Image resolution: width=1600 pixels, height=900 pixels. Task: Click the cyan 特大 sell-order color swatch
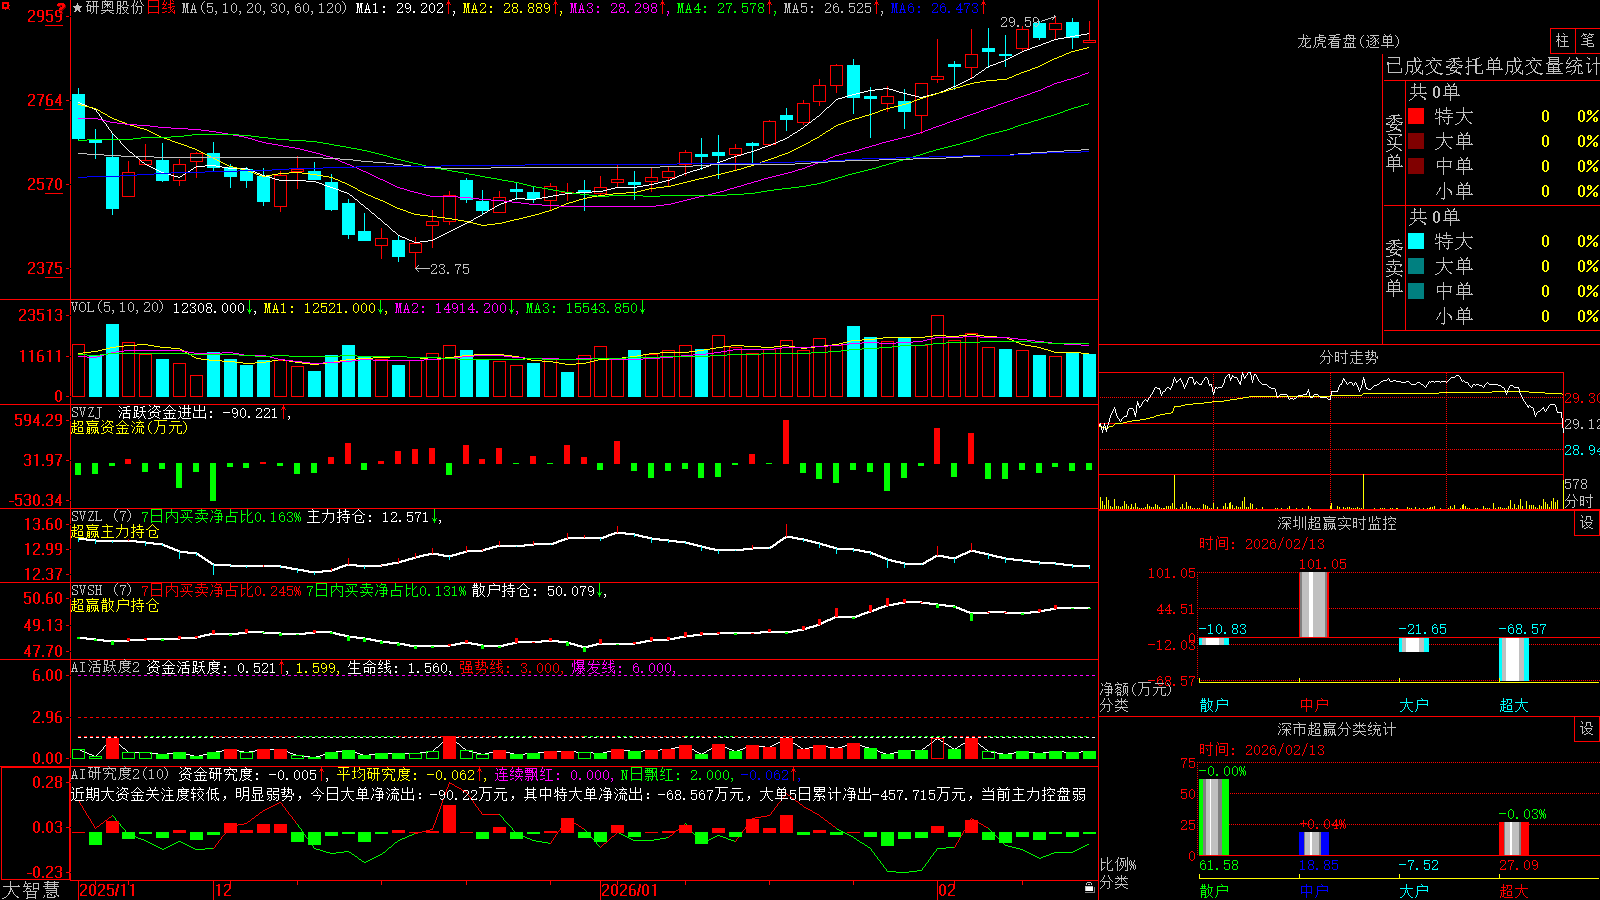(1416, 241)
